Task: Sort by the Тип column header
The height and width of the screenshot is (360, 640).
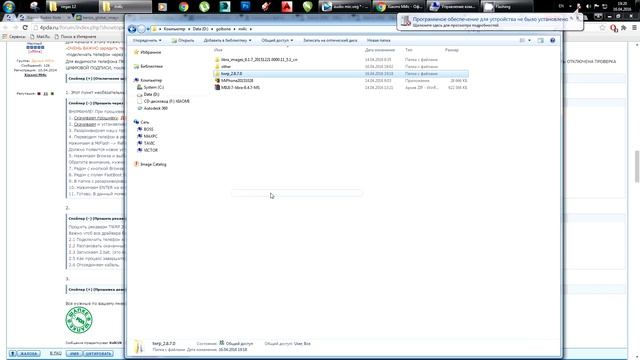Action: pyautogui.click(x=409, y=50)
